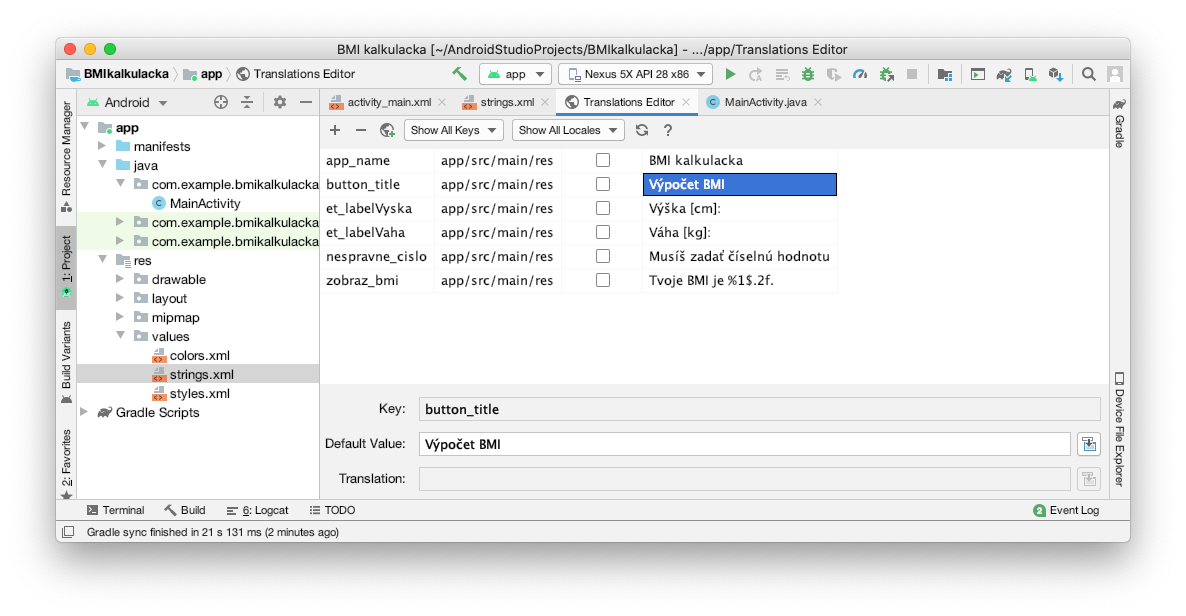
Task: Click the Debug app bug icon
Action: [x=807, y=74]
